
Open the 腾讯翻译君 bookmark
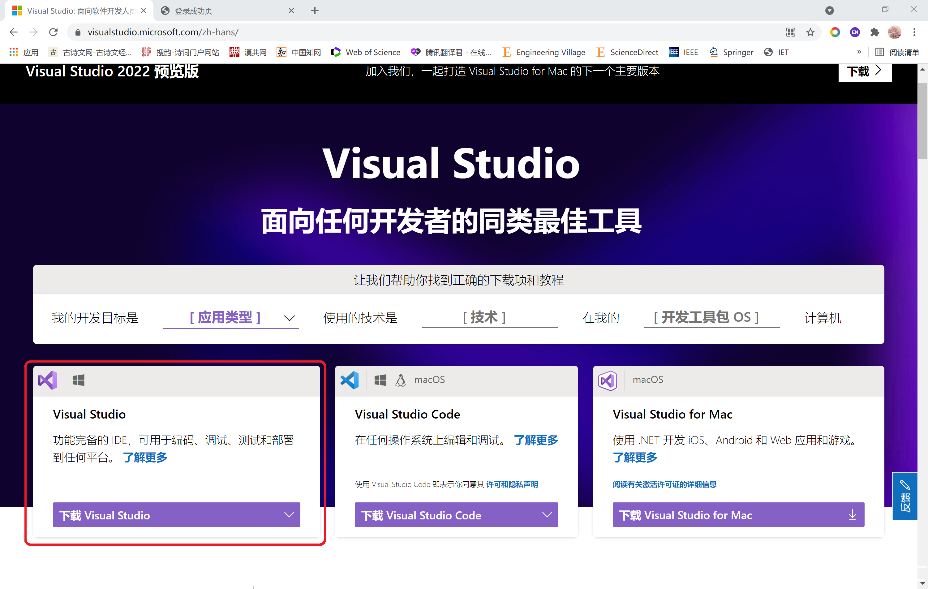451,52
